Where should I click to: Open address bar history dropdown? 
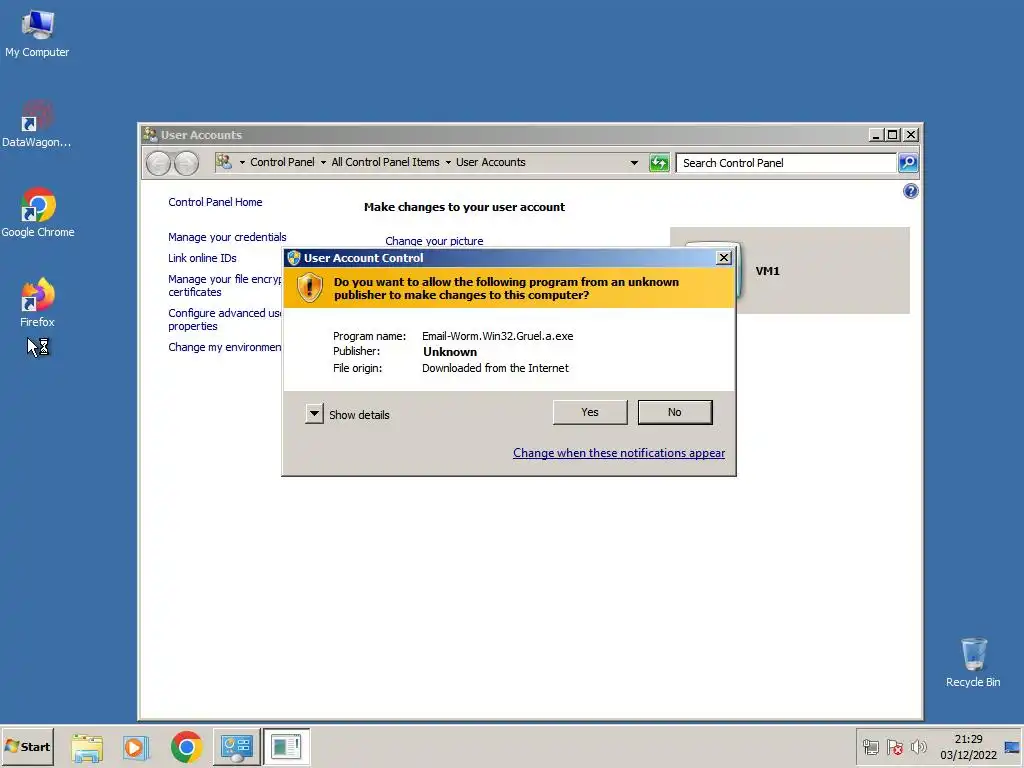coord(634,163)
